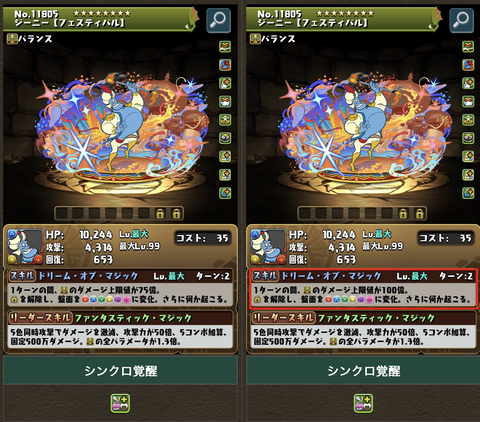
Task: Tap the left panel コスト: 35 label
Action: point(202,238)
